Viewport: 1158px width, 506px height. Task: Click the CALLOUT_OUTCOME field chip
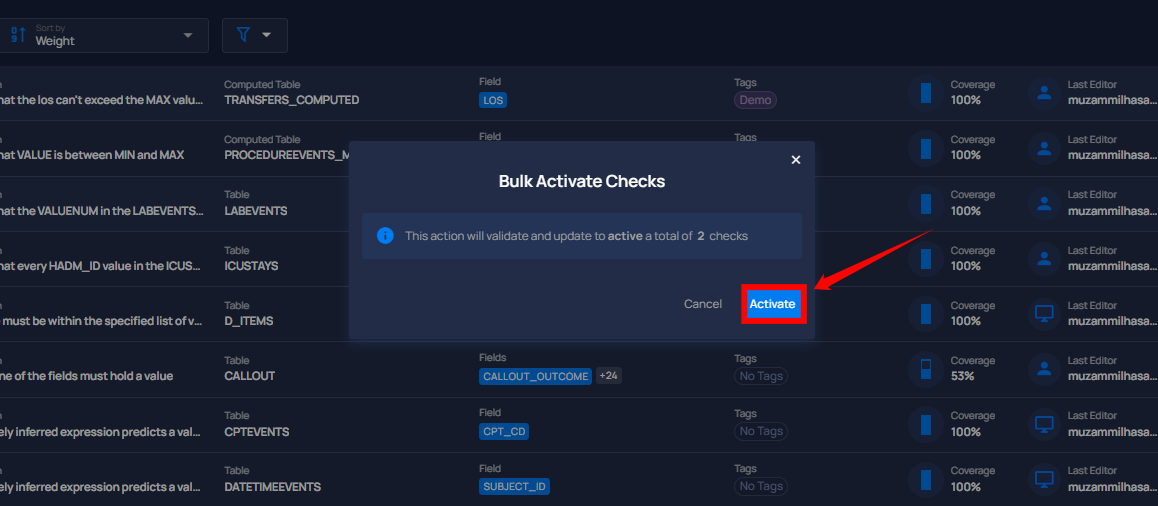(535, 376)
